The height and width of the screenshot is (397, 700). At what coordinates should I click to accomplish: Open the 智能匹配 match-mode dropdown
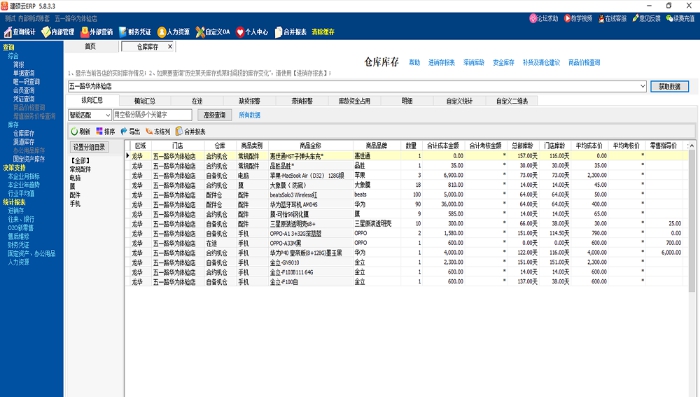pos(90,115)
